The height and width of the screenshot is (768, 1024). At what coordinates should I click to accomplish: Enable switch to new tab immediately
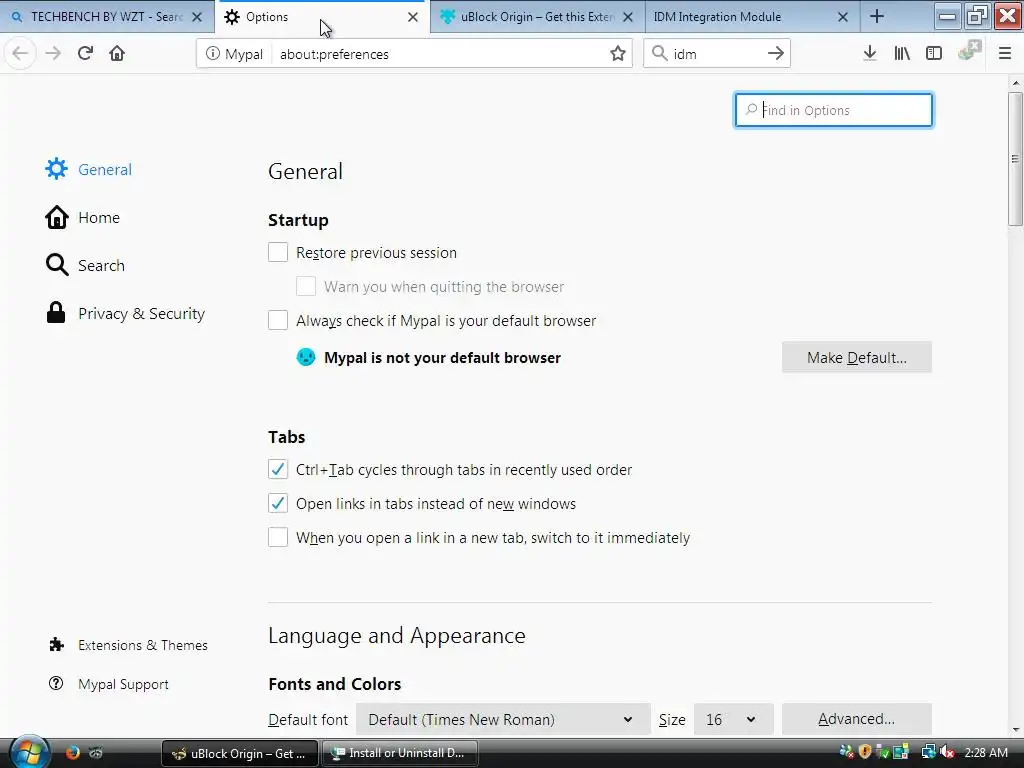pyautogui.click(x=278, y=537)
